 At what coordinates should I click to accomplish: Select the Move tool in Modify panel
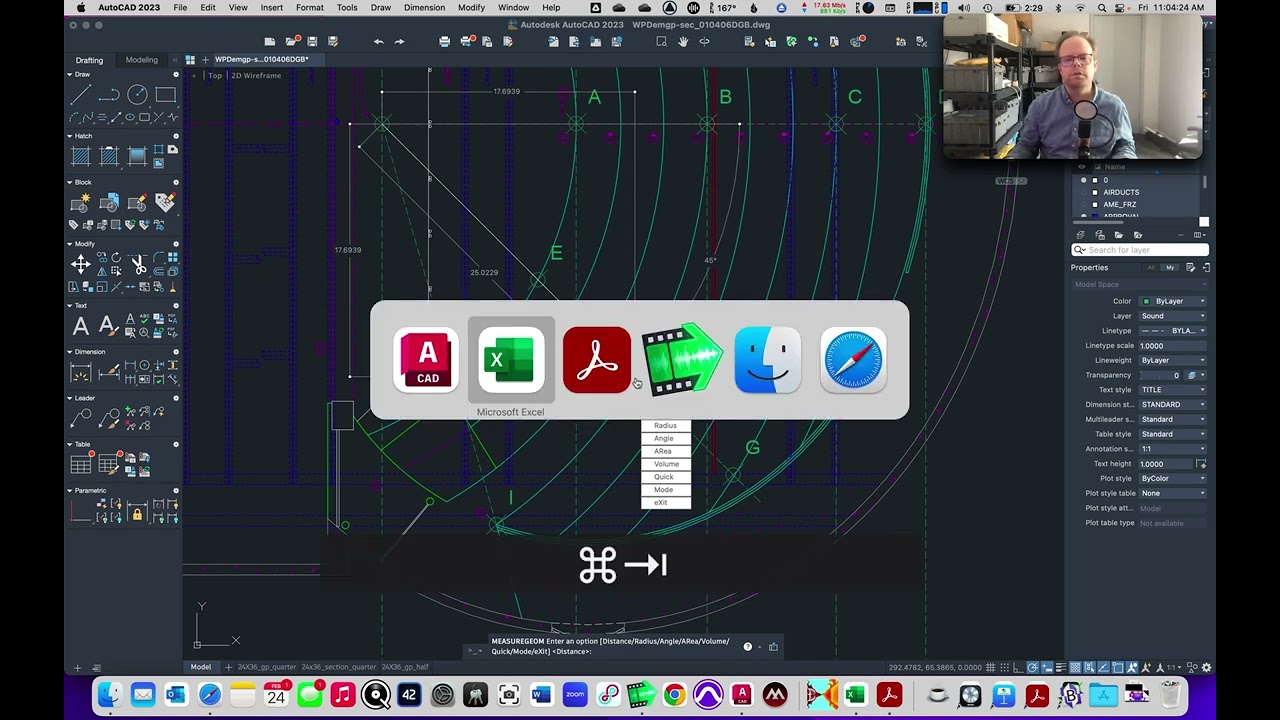[x=81, y=264]
